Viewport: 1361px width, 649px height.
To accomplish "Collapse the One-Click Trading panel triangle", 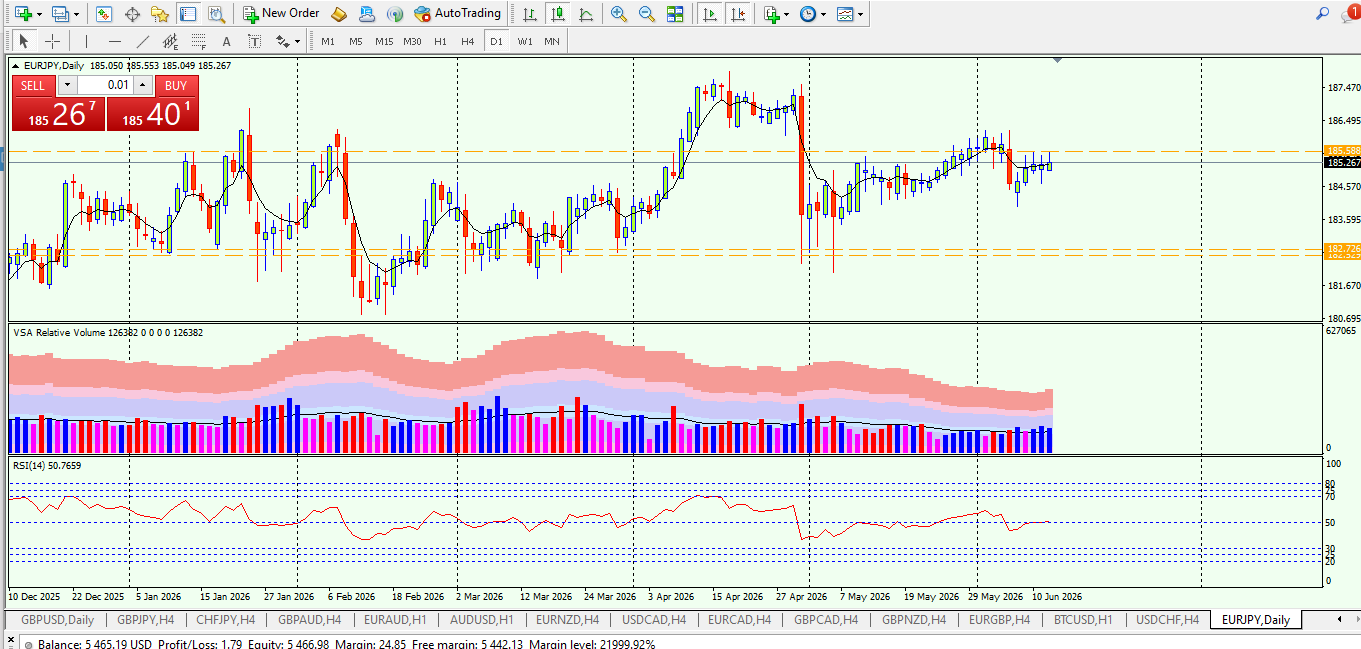I will (x=16, y=66).
